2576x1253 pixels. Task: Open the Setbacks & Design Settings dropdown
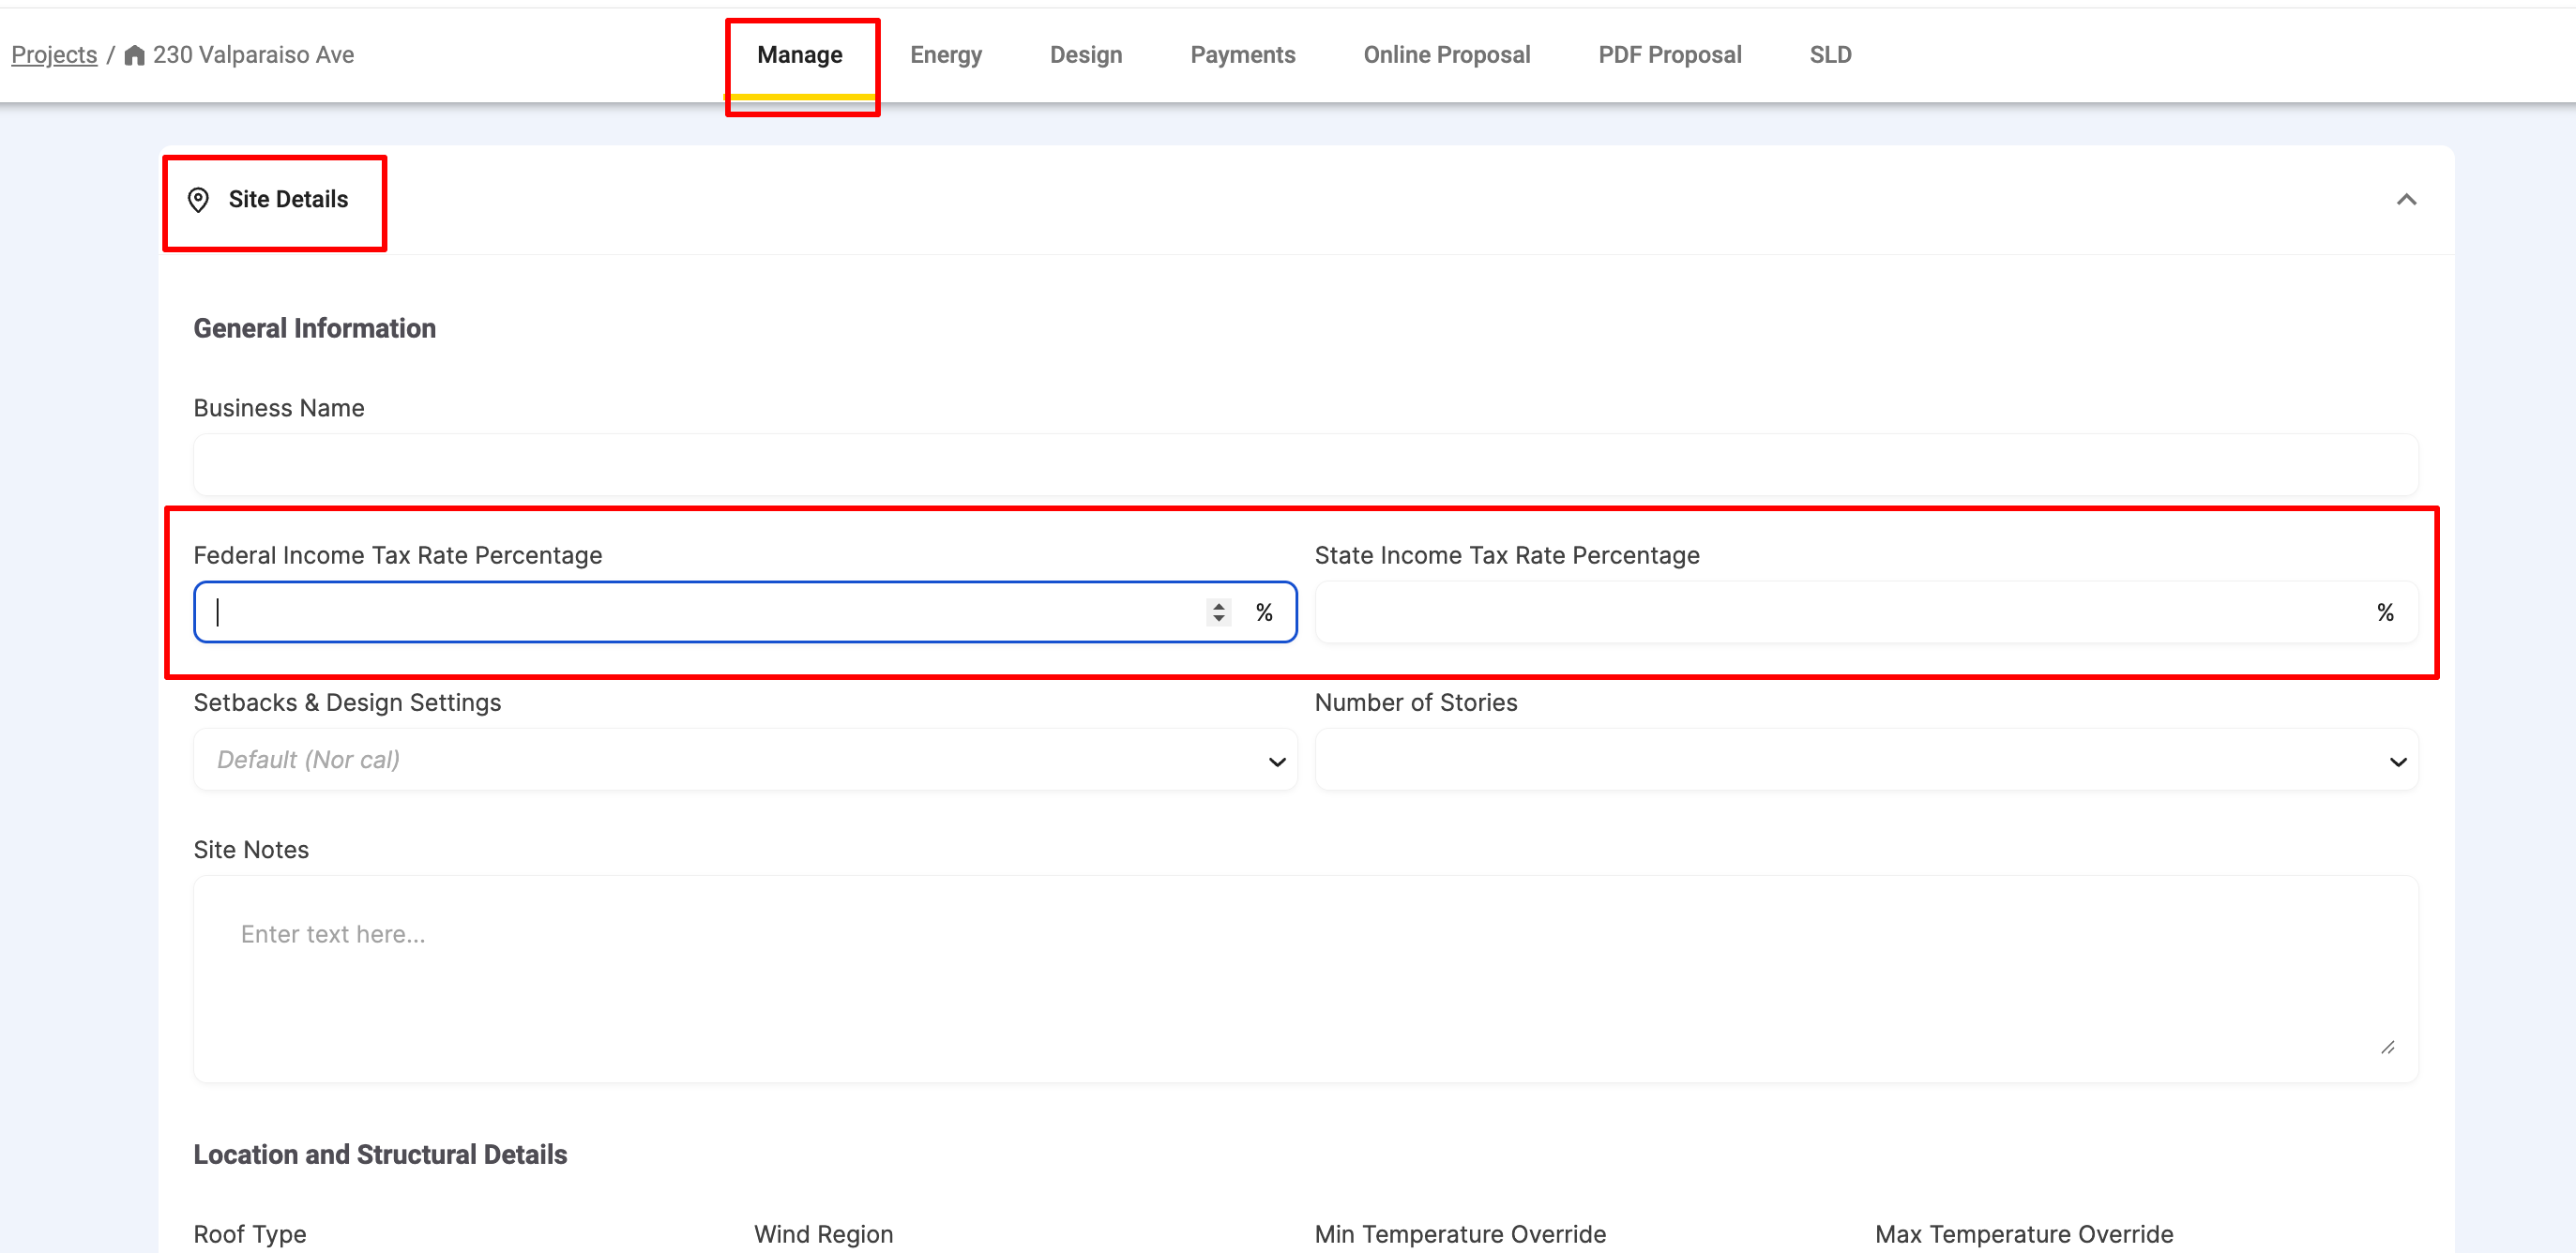pyautogui.click(x=745, y=760)
